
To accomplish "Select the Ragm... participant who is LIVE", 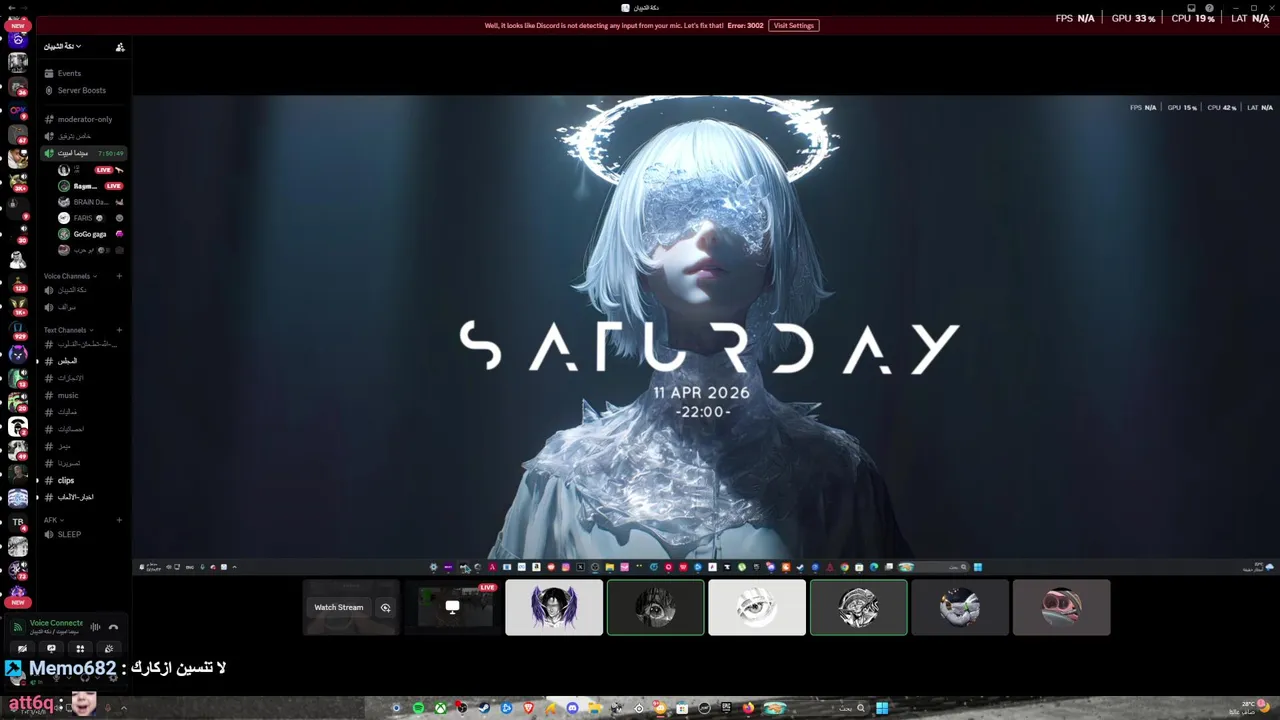I will [x=90, y=186].
